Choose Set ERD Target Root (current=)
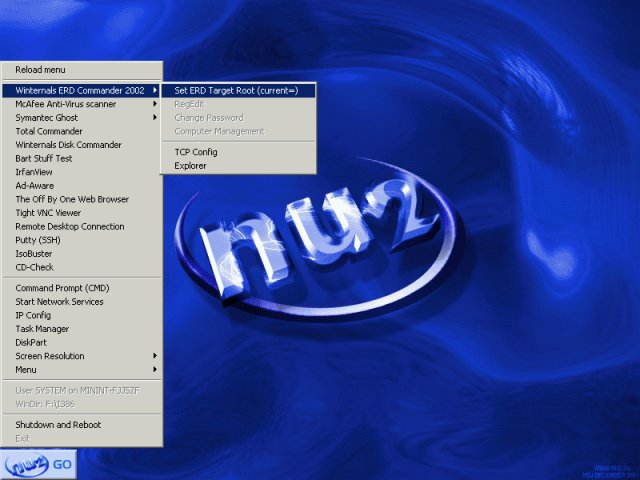This screenshot has height=480, width=640. (x=238, y=91)
